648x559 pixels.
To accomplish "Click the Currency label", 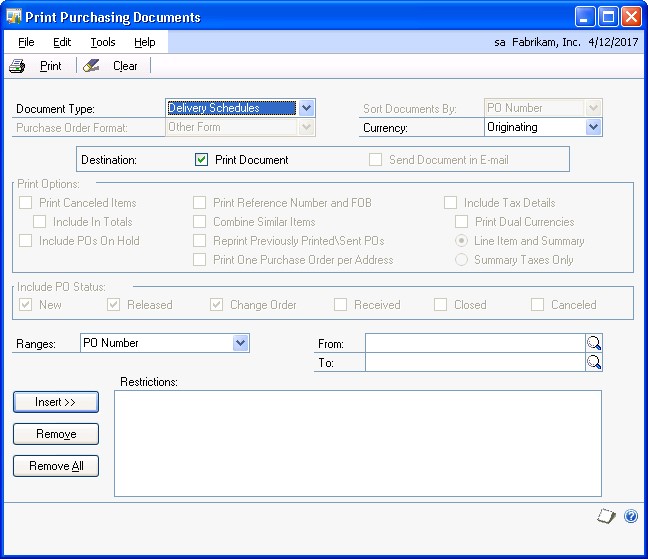I will pyautogui.click(x=385, y=128).
